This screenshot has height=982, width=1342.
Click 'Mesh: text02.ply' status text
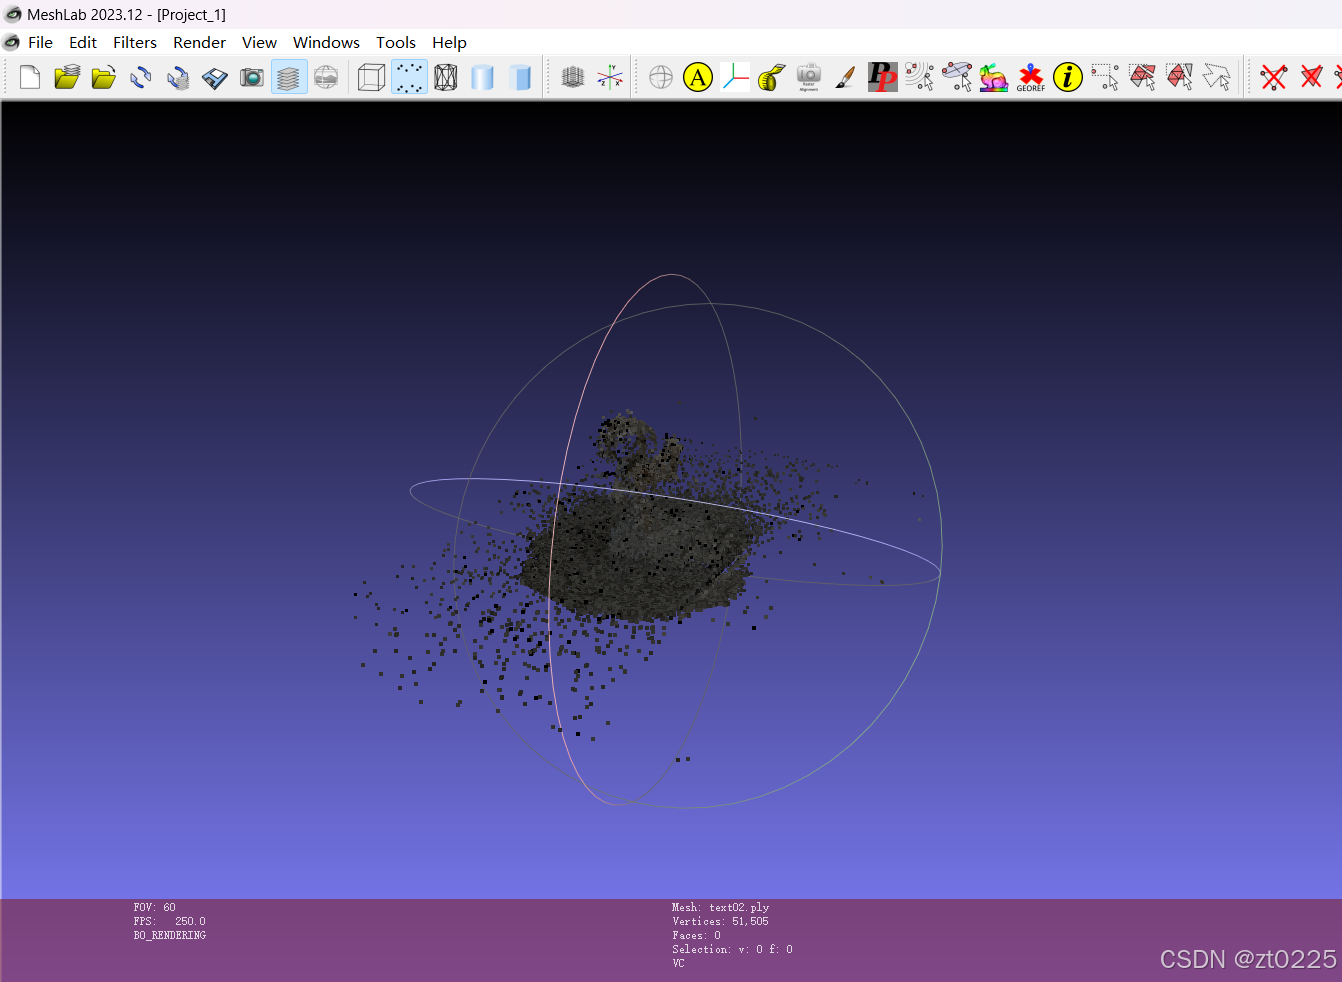[x=720, y=907]
